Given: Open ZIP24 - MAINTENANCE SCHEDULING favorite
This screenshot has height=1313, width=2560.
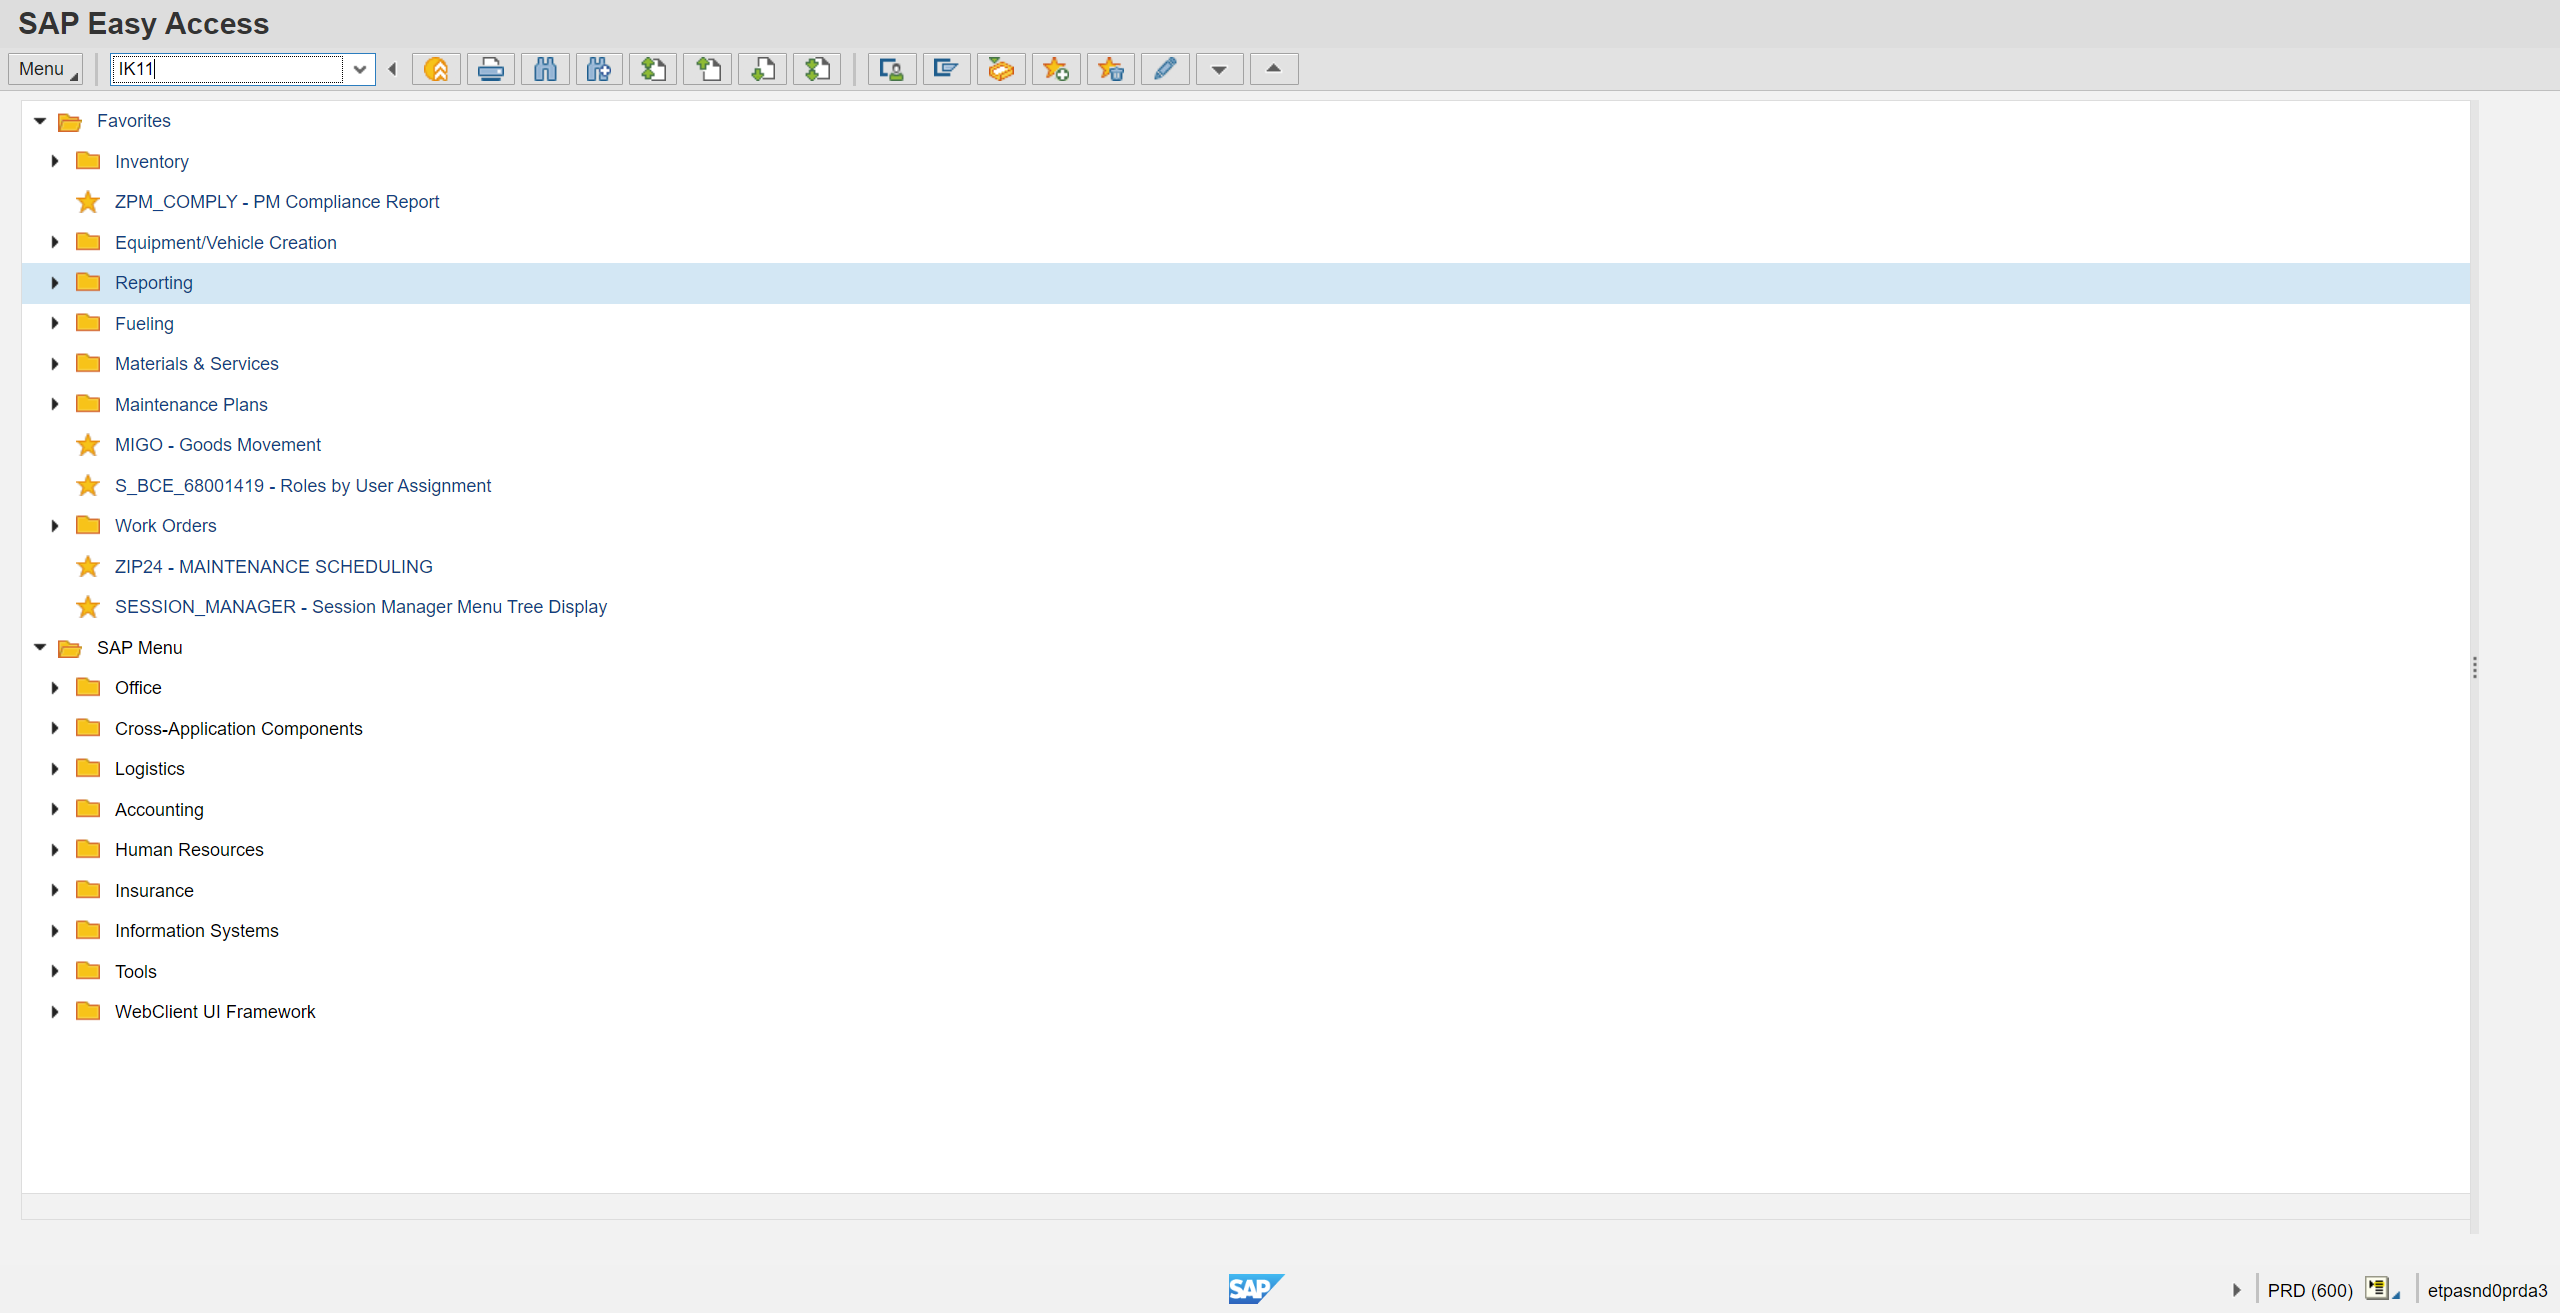Looking at the screenshot, I should click(x=274, y=567).
